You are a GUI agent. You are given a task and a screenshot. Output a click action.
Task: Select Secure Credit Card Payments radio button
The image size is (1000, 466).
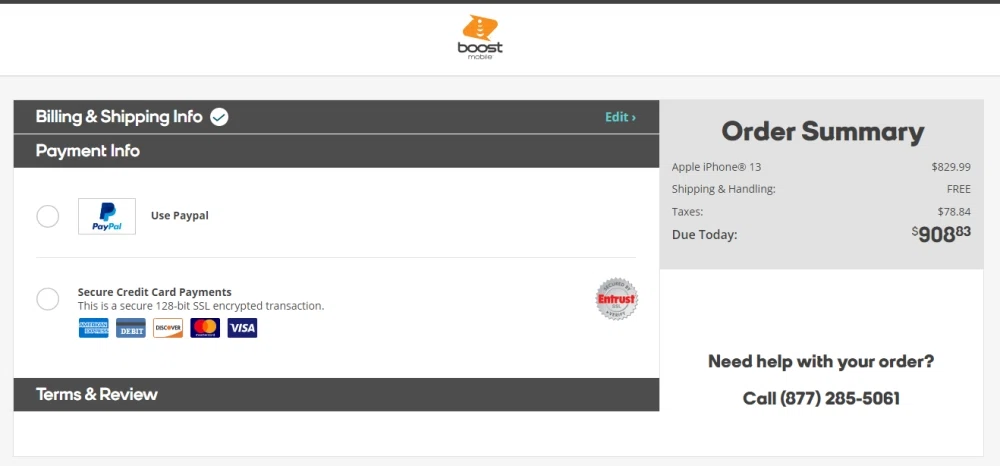click(48, 298)
